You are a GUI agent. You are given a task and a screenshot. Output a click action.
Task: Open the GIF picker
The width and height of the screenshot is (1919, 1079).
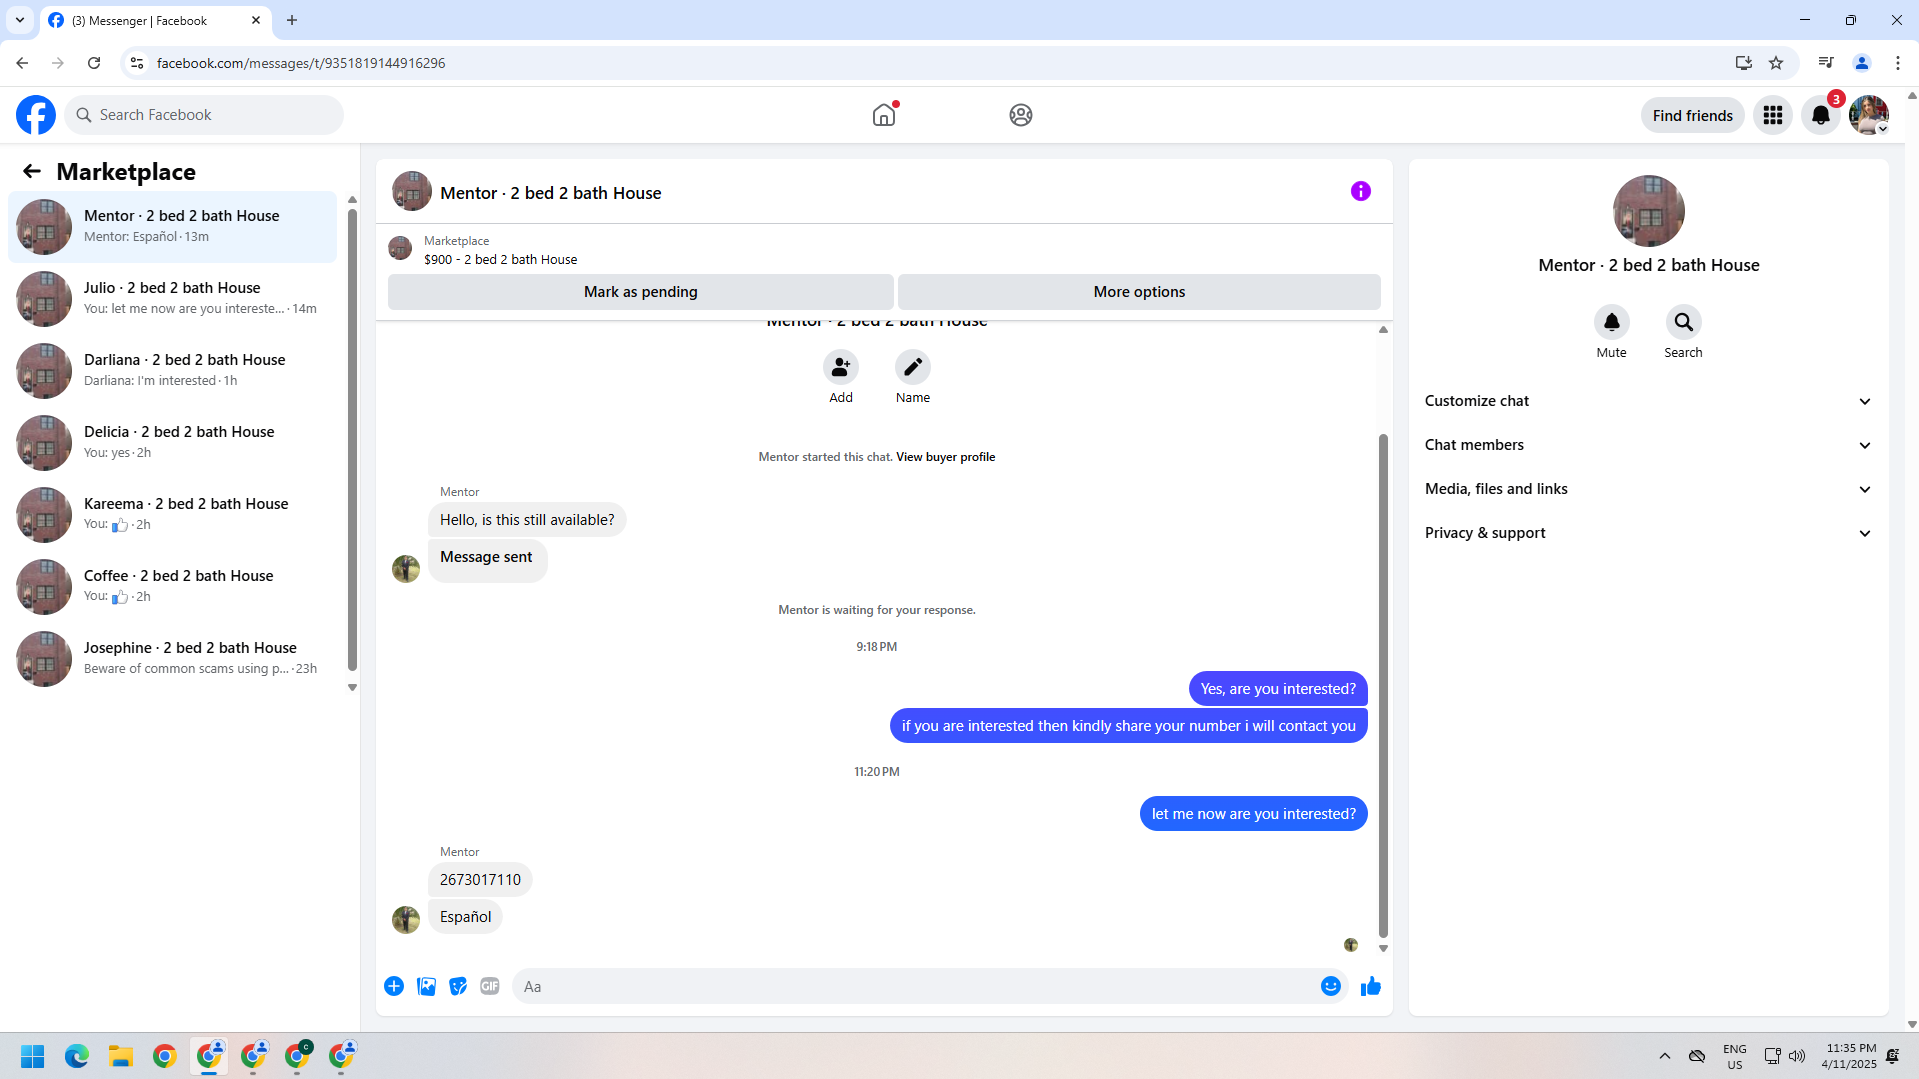coord(490,986)
